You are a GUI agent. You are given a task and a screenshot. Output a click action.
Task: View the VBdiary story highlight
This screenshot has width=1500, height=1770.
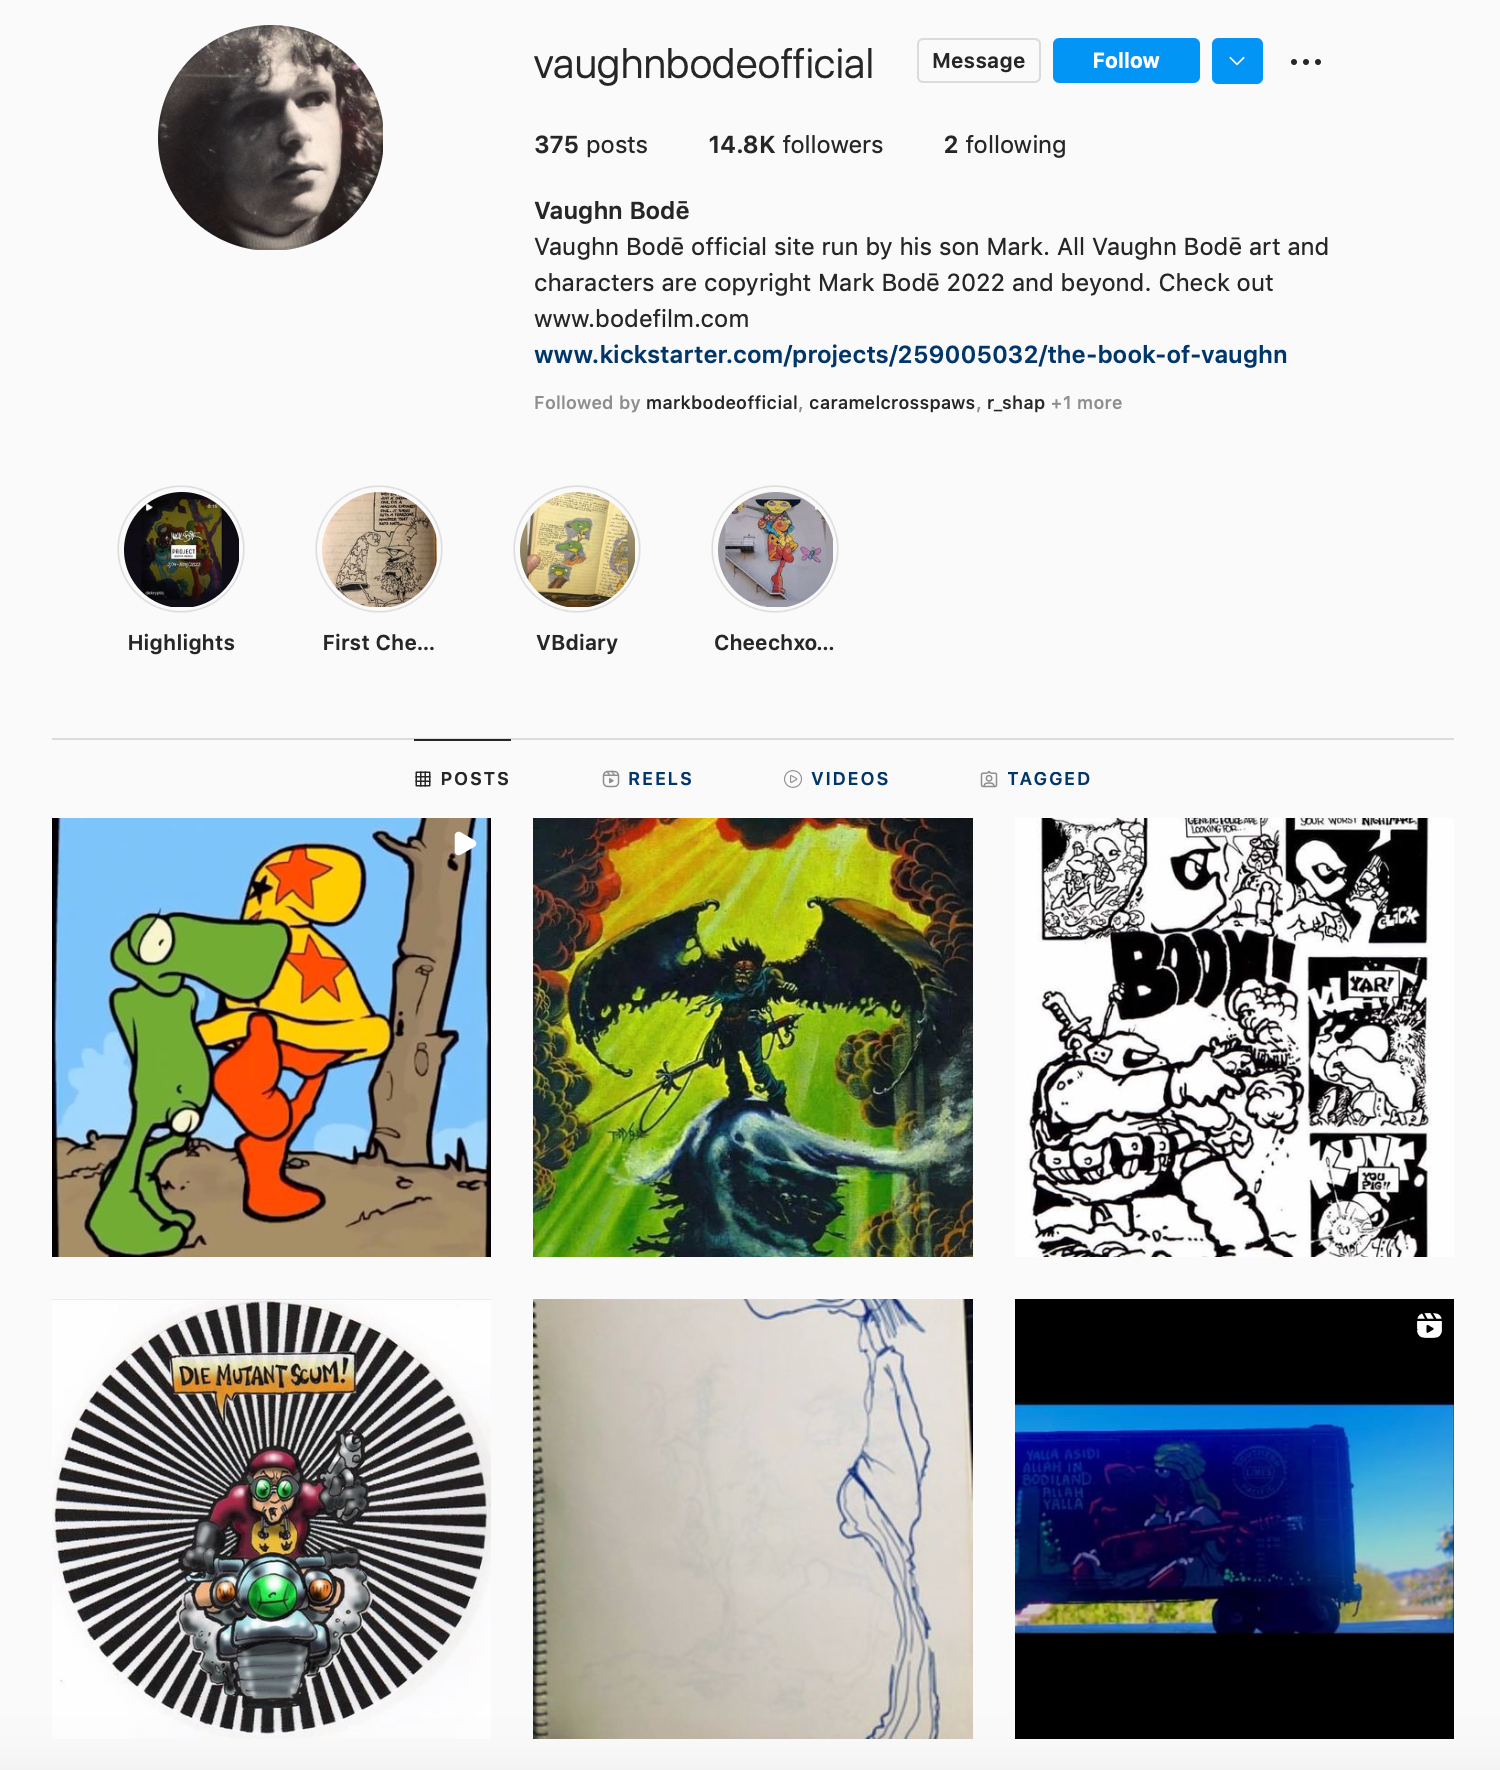pyautogui.click(x=577, y=550)
